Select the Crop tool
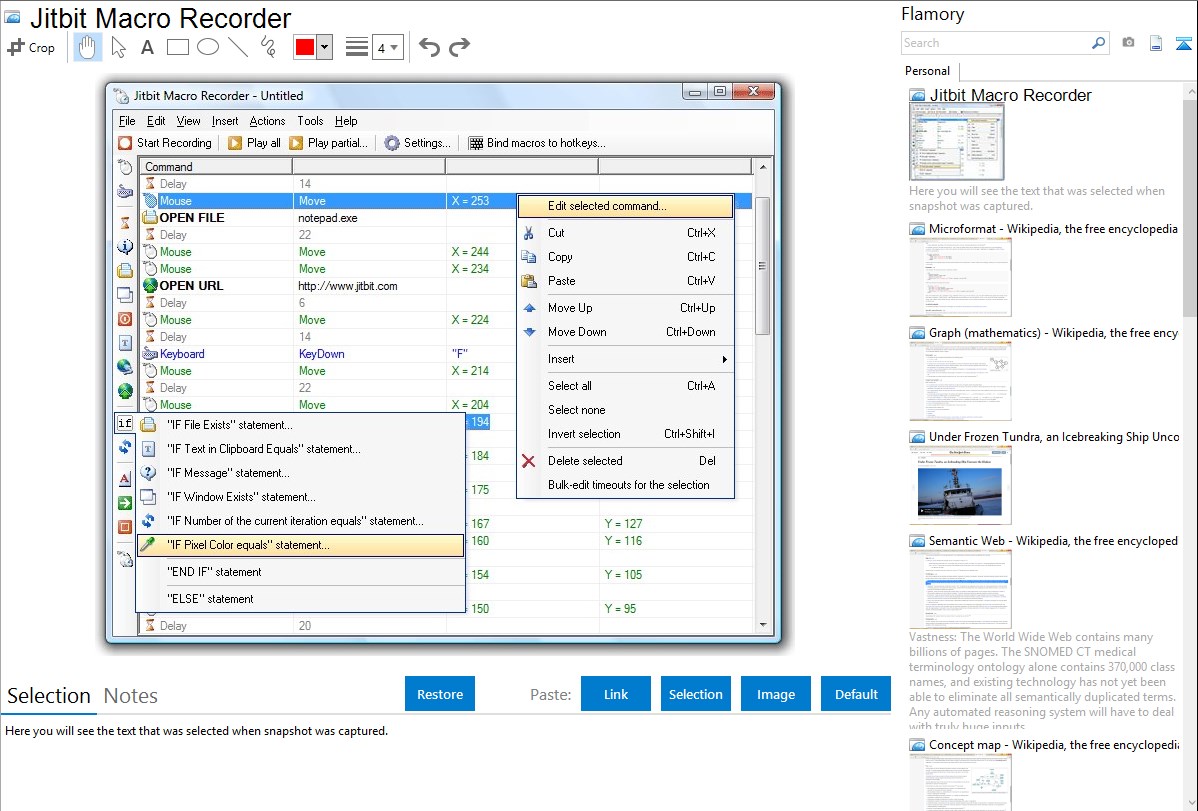Image resolution: width=1198 pixels, height=811 pixels. (x=31, y=46)
